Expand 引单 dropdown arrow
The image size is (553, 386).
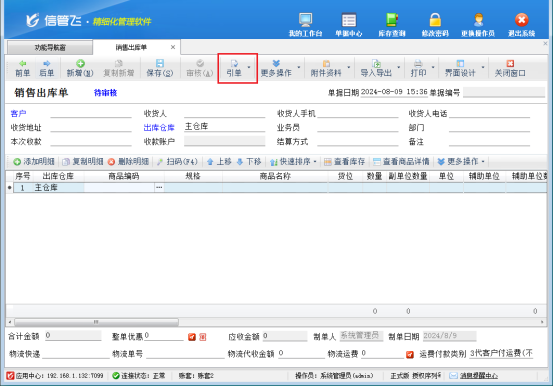[x=249, y=67]
